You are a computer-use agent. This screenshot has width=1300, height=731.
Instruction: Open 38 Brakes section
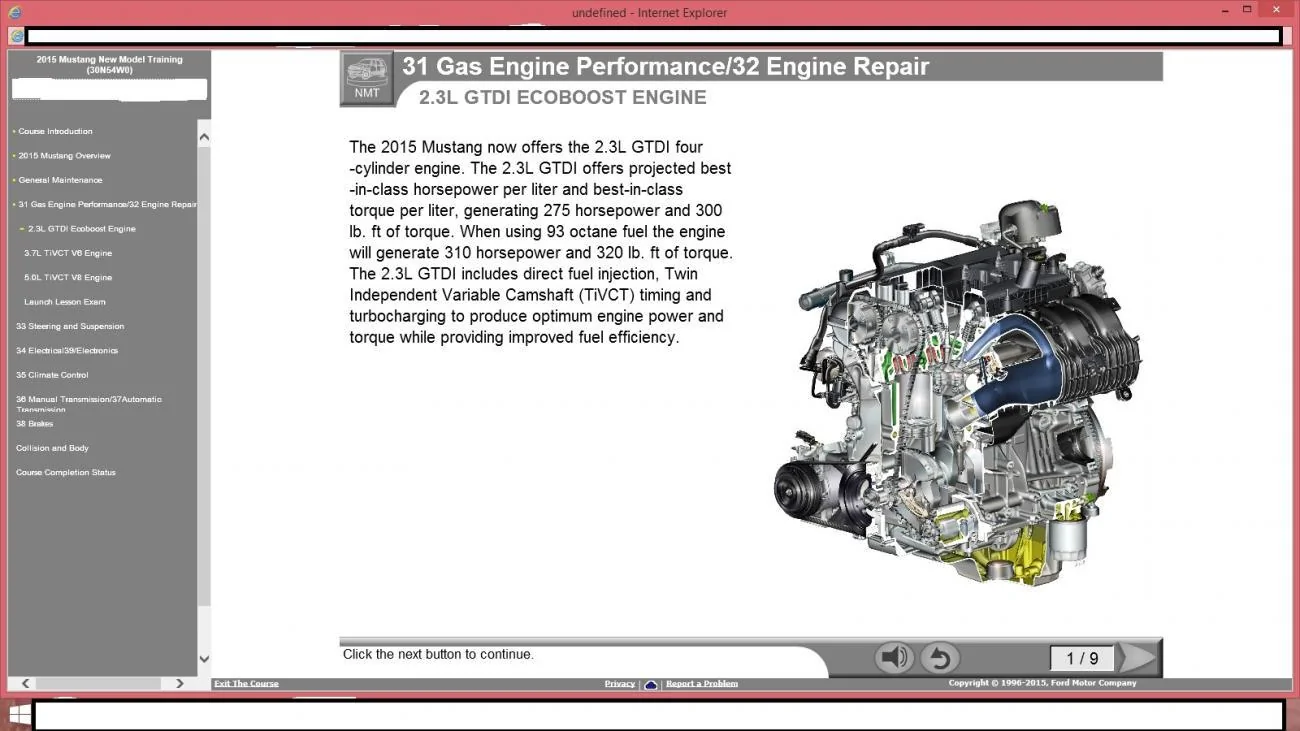coord(35,424)
